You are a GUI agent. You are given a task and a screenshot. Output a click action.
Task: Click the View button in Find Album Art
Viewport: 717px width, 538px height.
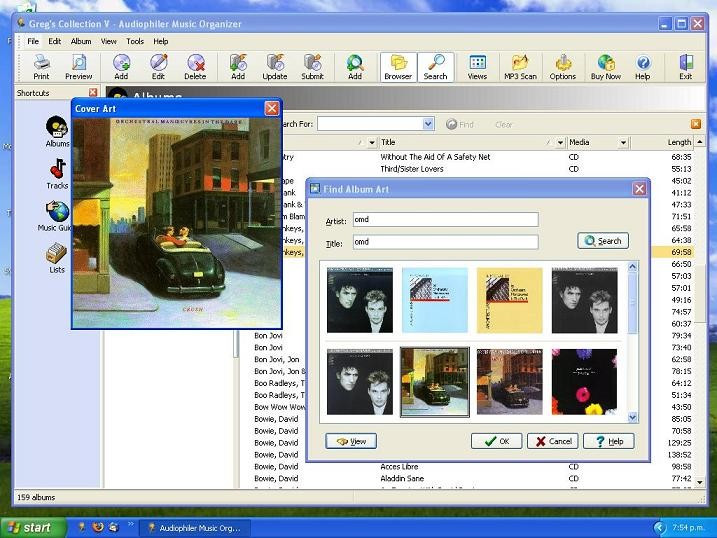351,441
